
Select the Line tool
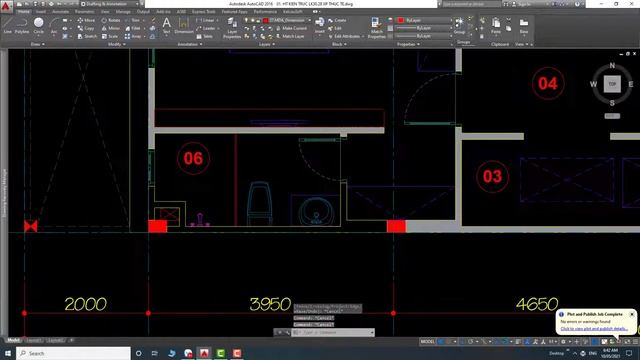[7, 25]
